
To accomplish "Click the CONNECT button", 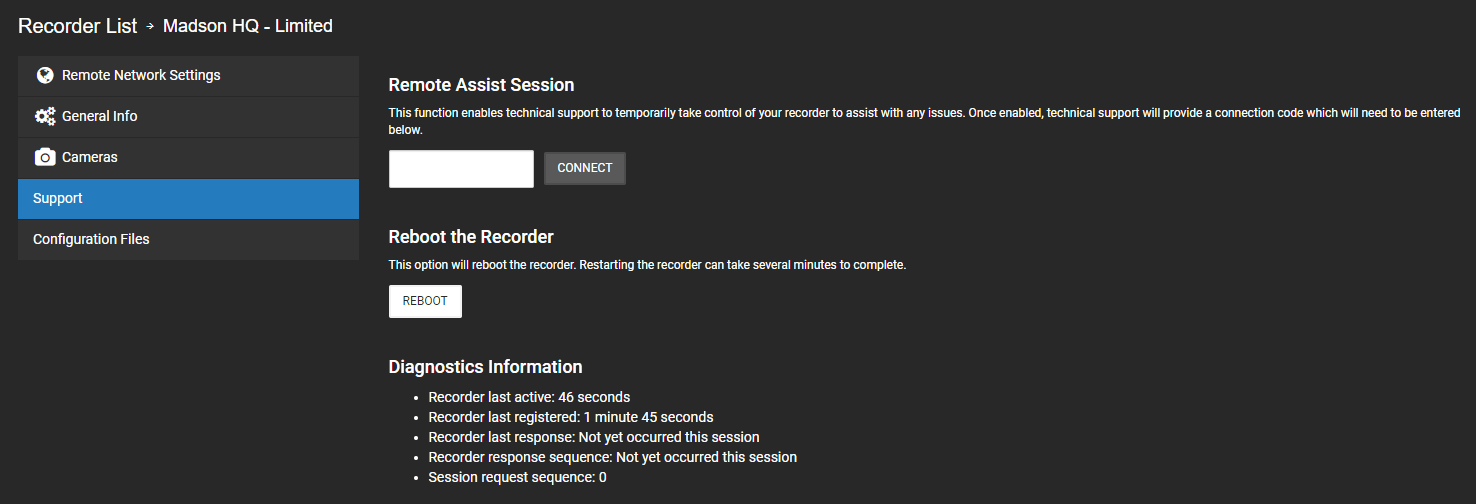I will coord(585,168).
